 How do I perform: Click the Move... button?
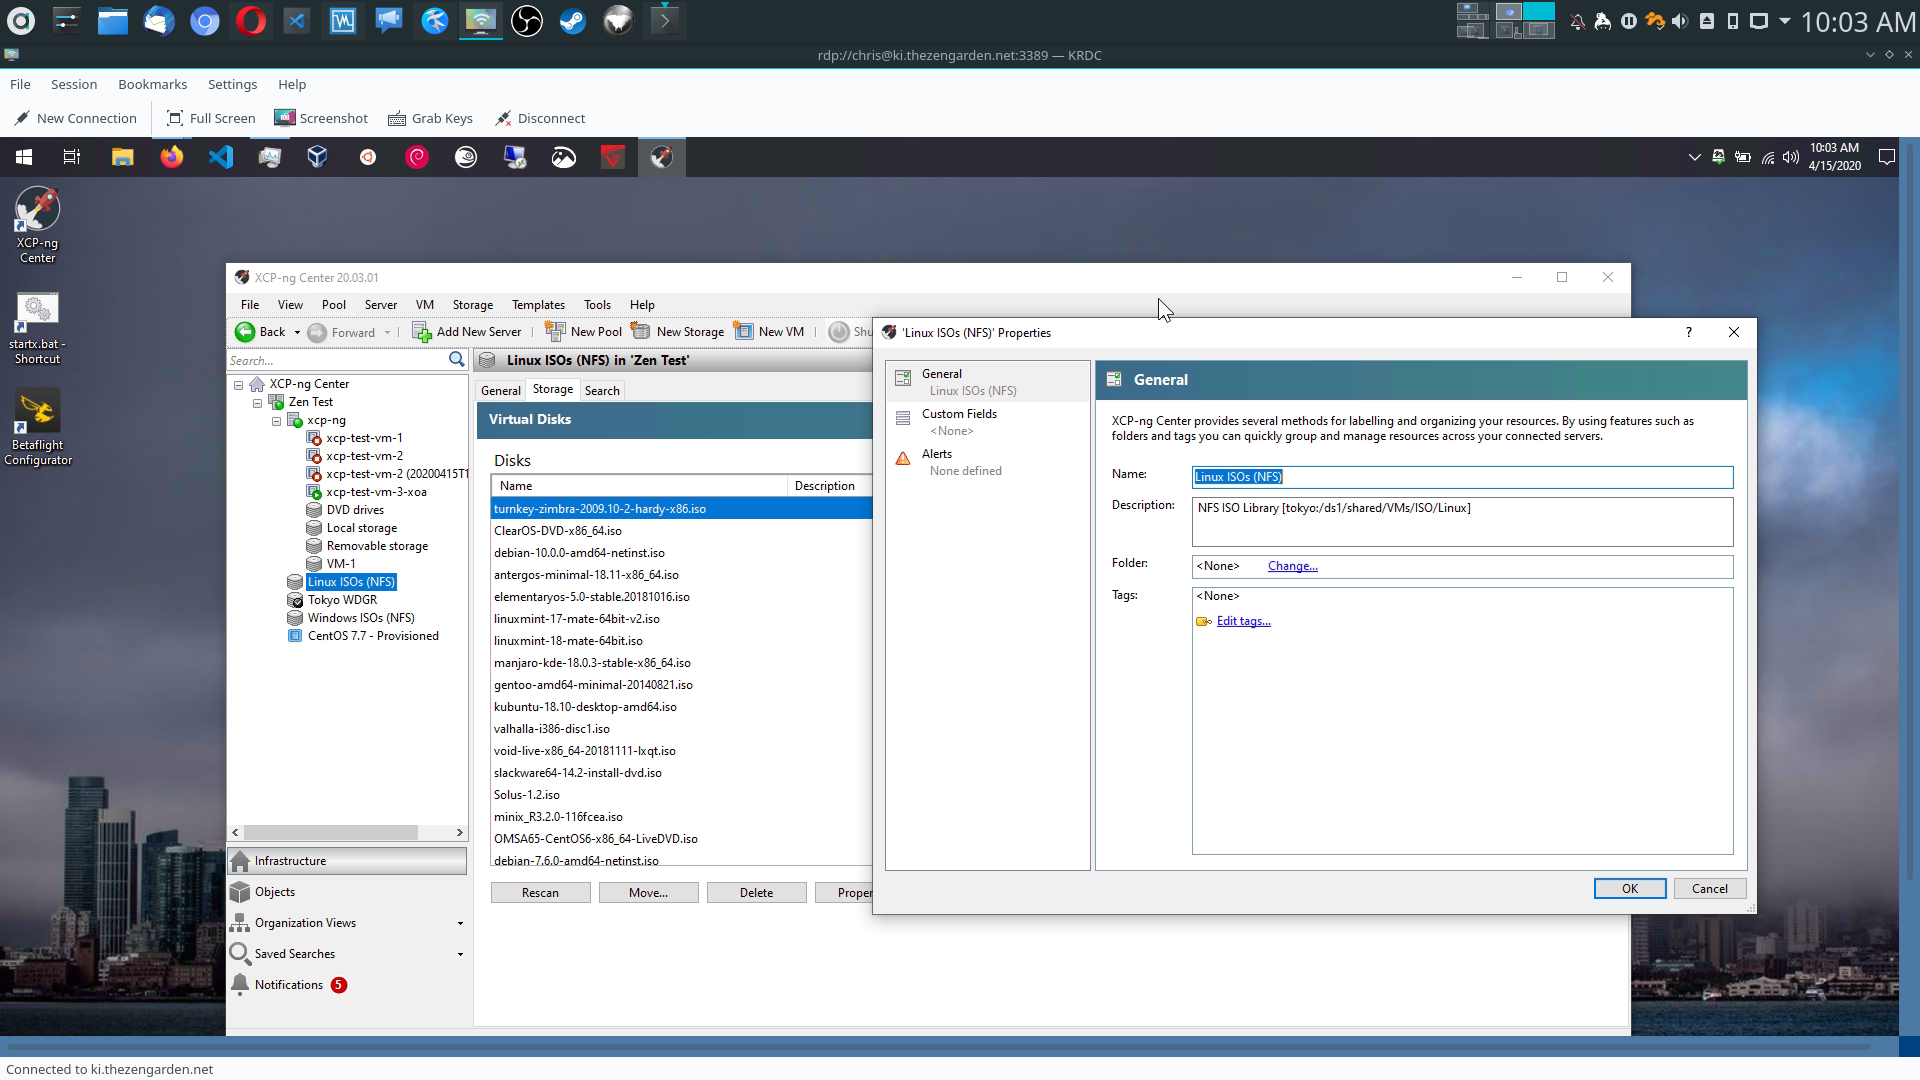(648, 893)
